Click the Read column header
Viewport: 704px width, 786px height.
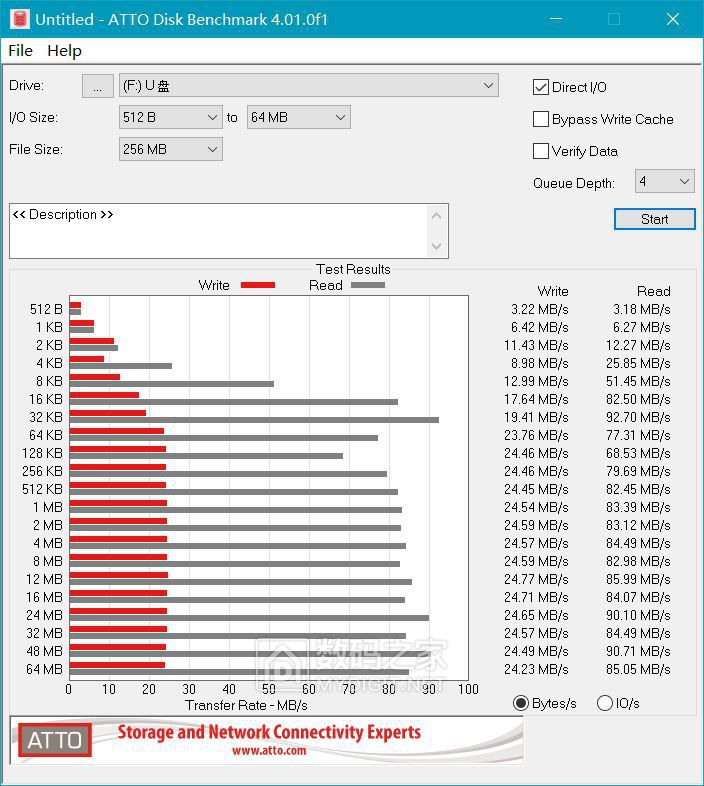(654, 291)
